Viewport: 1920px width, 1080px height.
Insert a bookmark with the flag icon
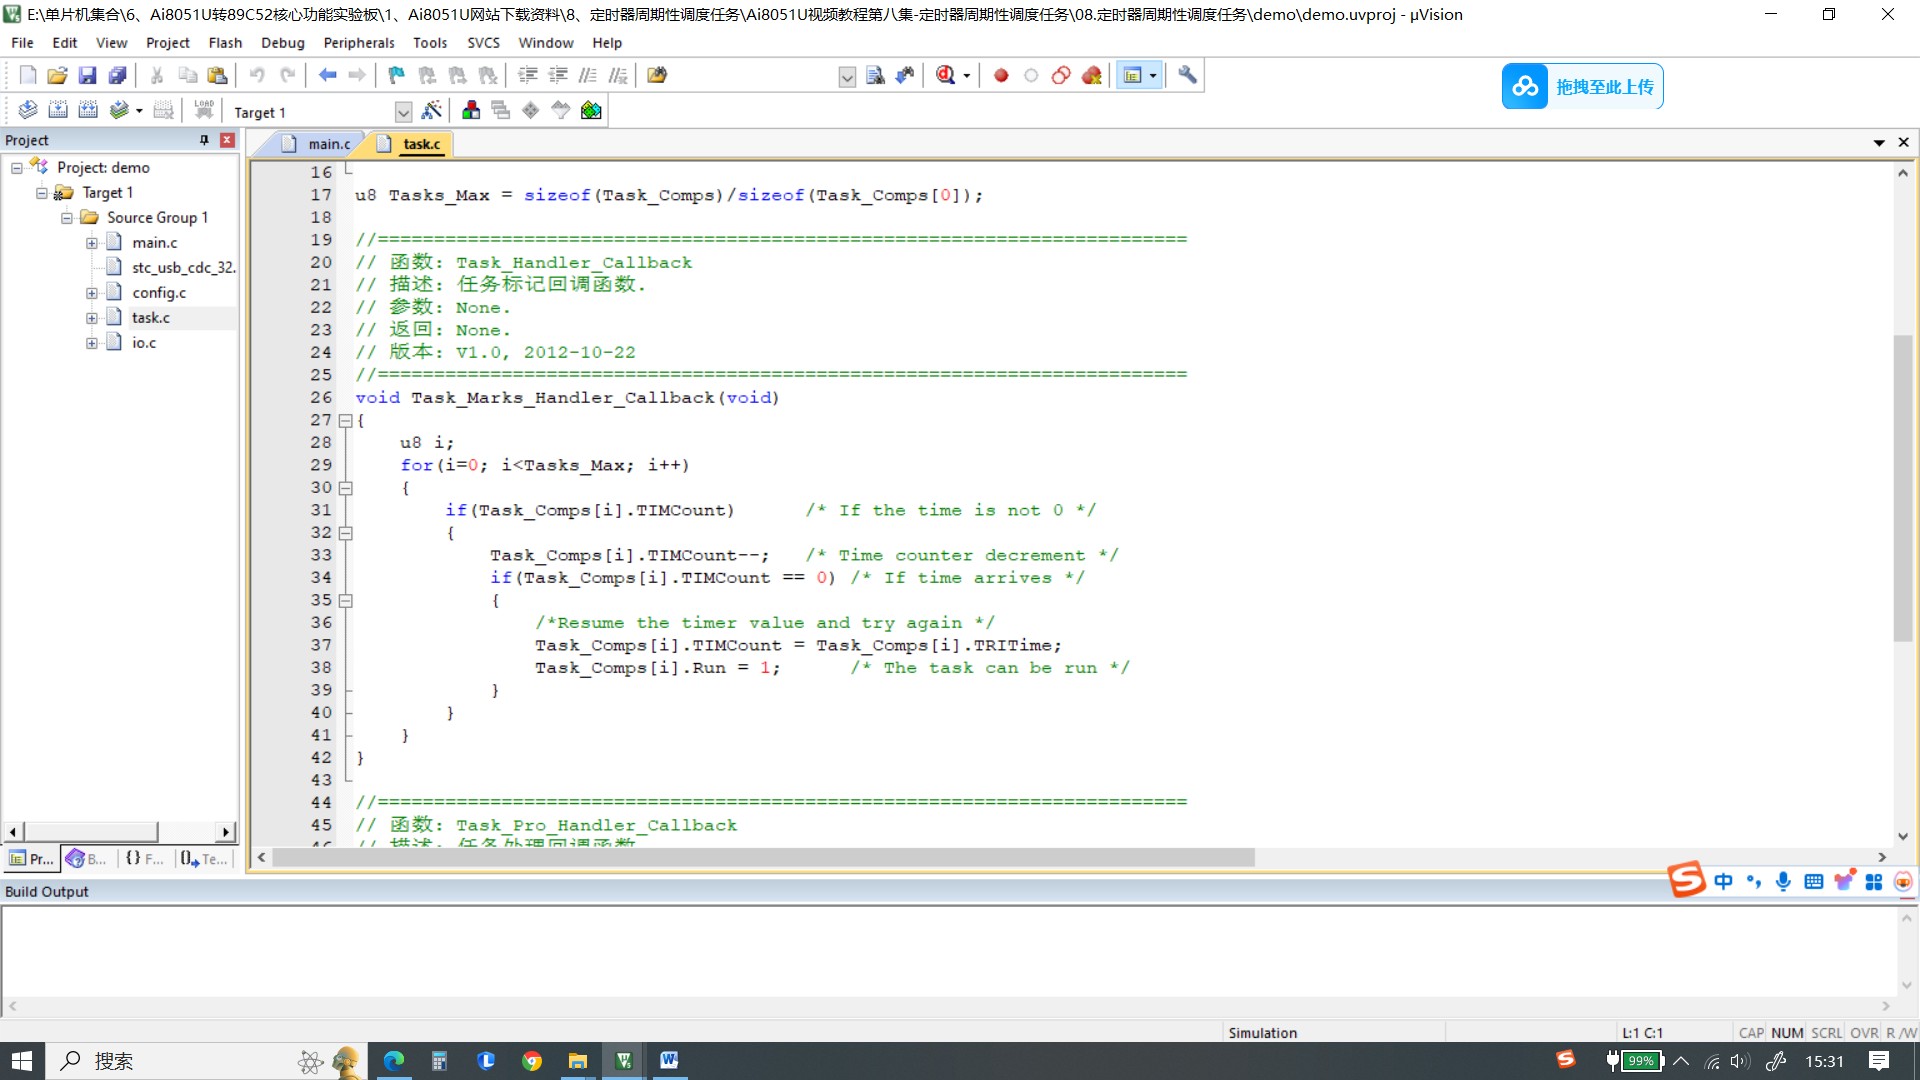pos(397,75)
